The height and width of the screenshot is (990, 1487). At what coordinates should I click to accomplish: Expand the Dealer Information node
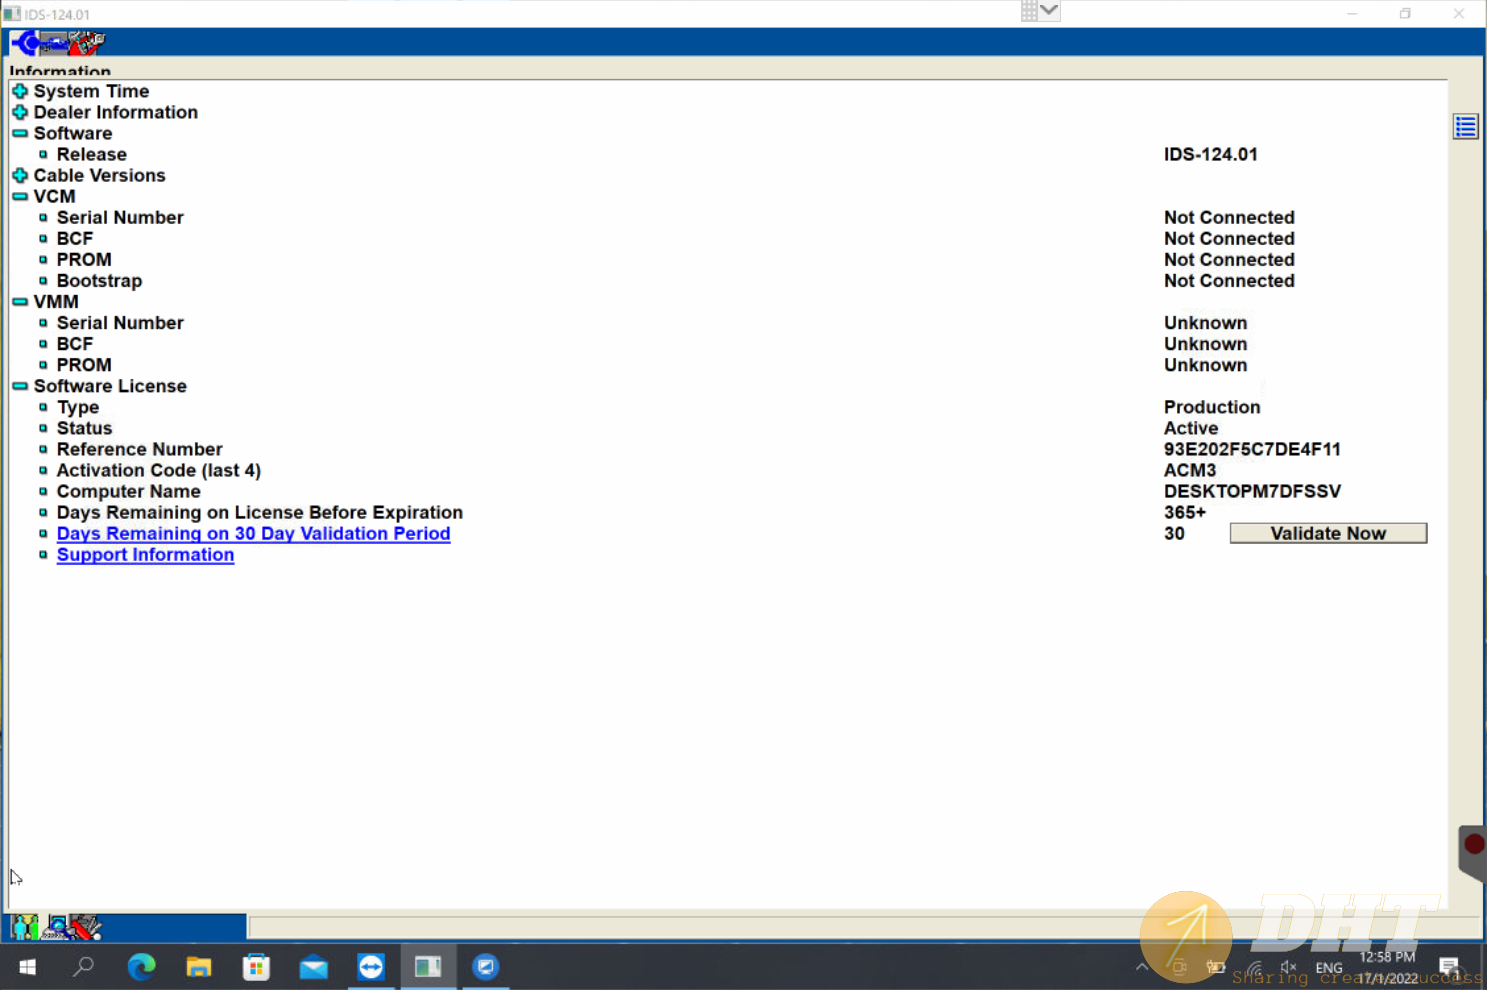[20, 112]
